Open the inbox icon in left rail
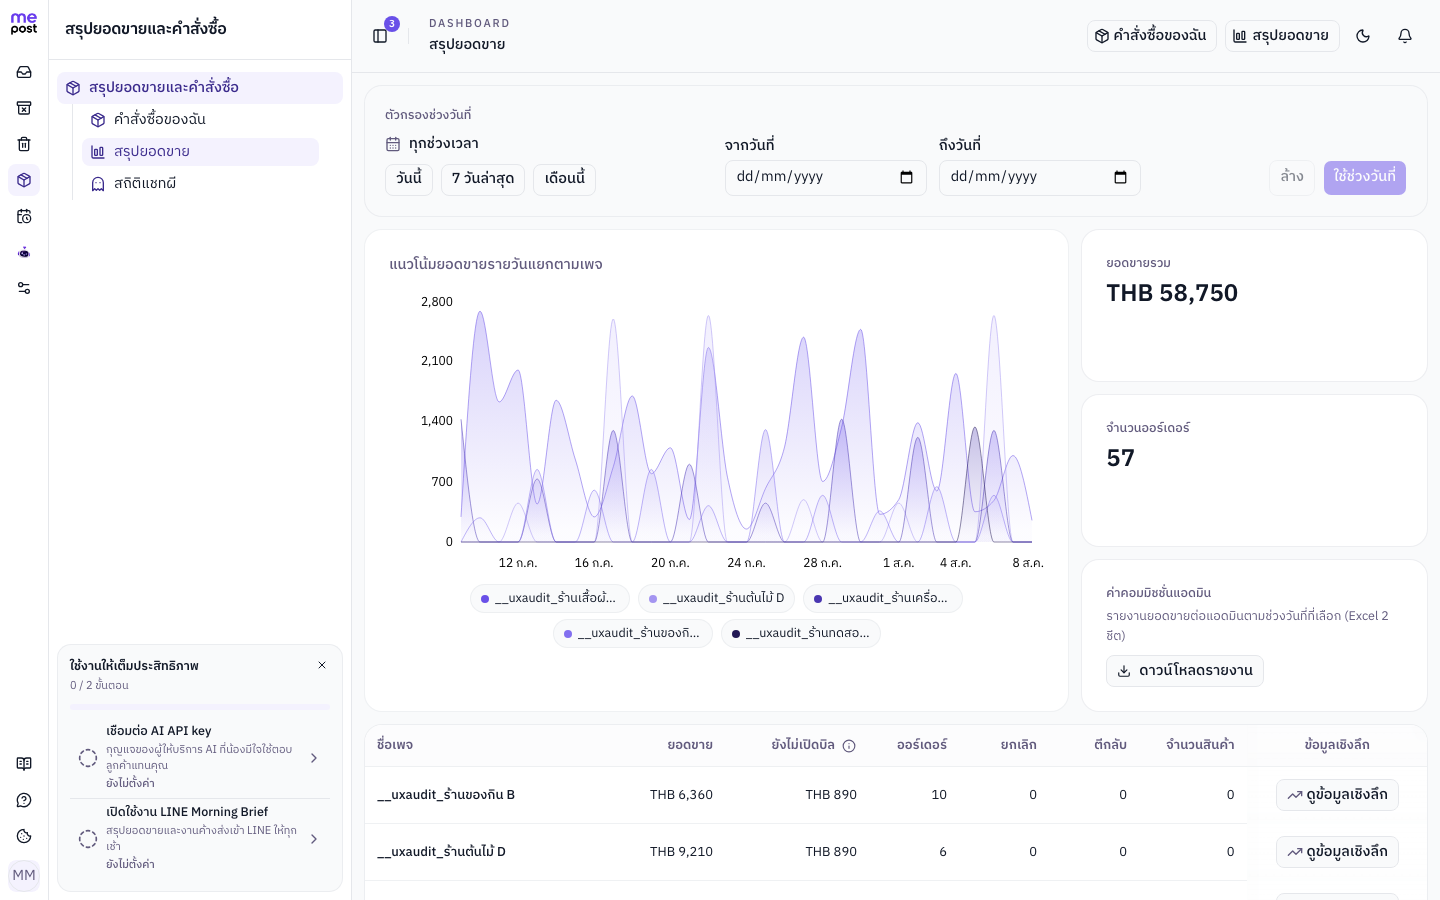Screen dimensions: 1440x900 tap(24, 72)
